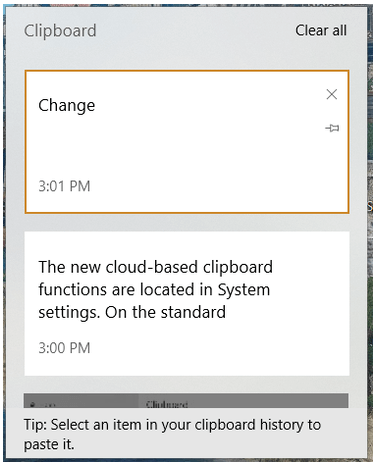Screen dimensions: 377x467
Task: Click the 3:00 PM timestamp
Action: (64, 348)
